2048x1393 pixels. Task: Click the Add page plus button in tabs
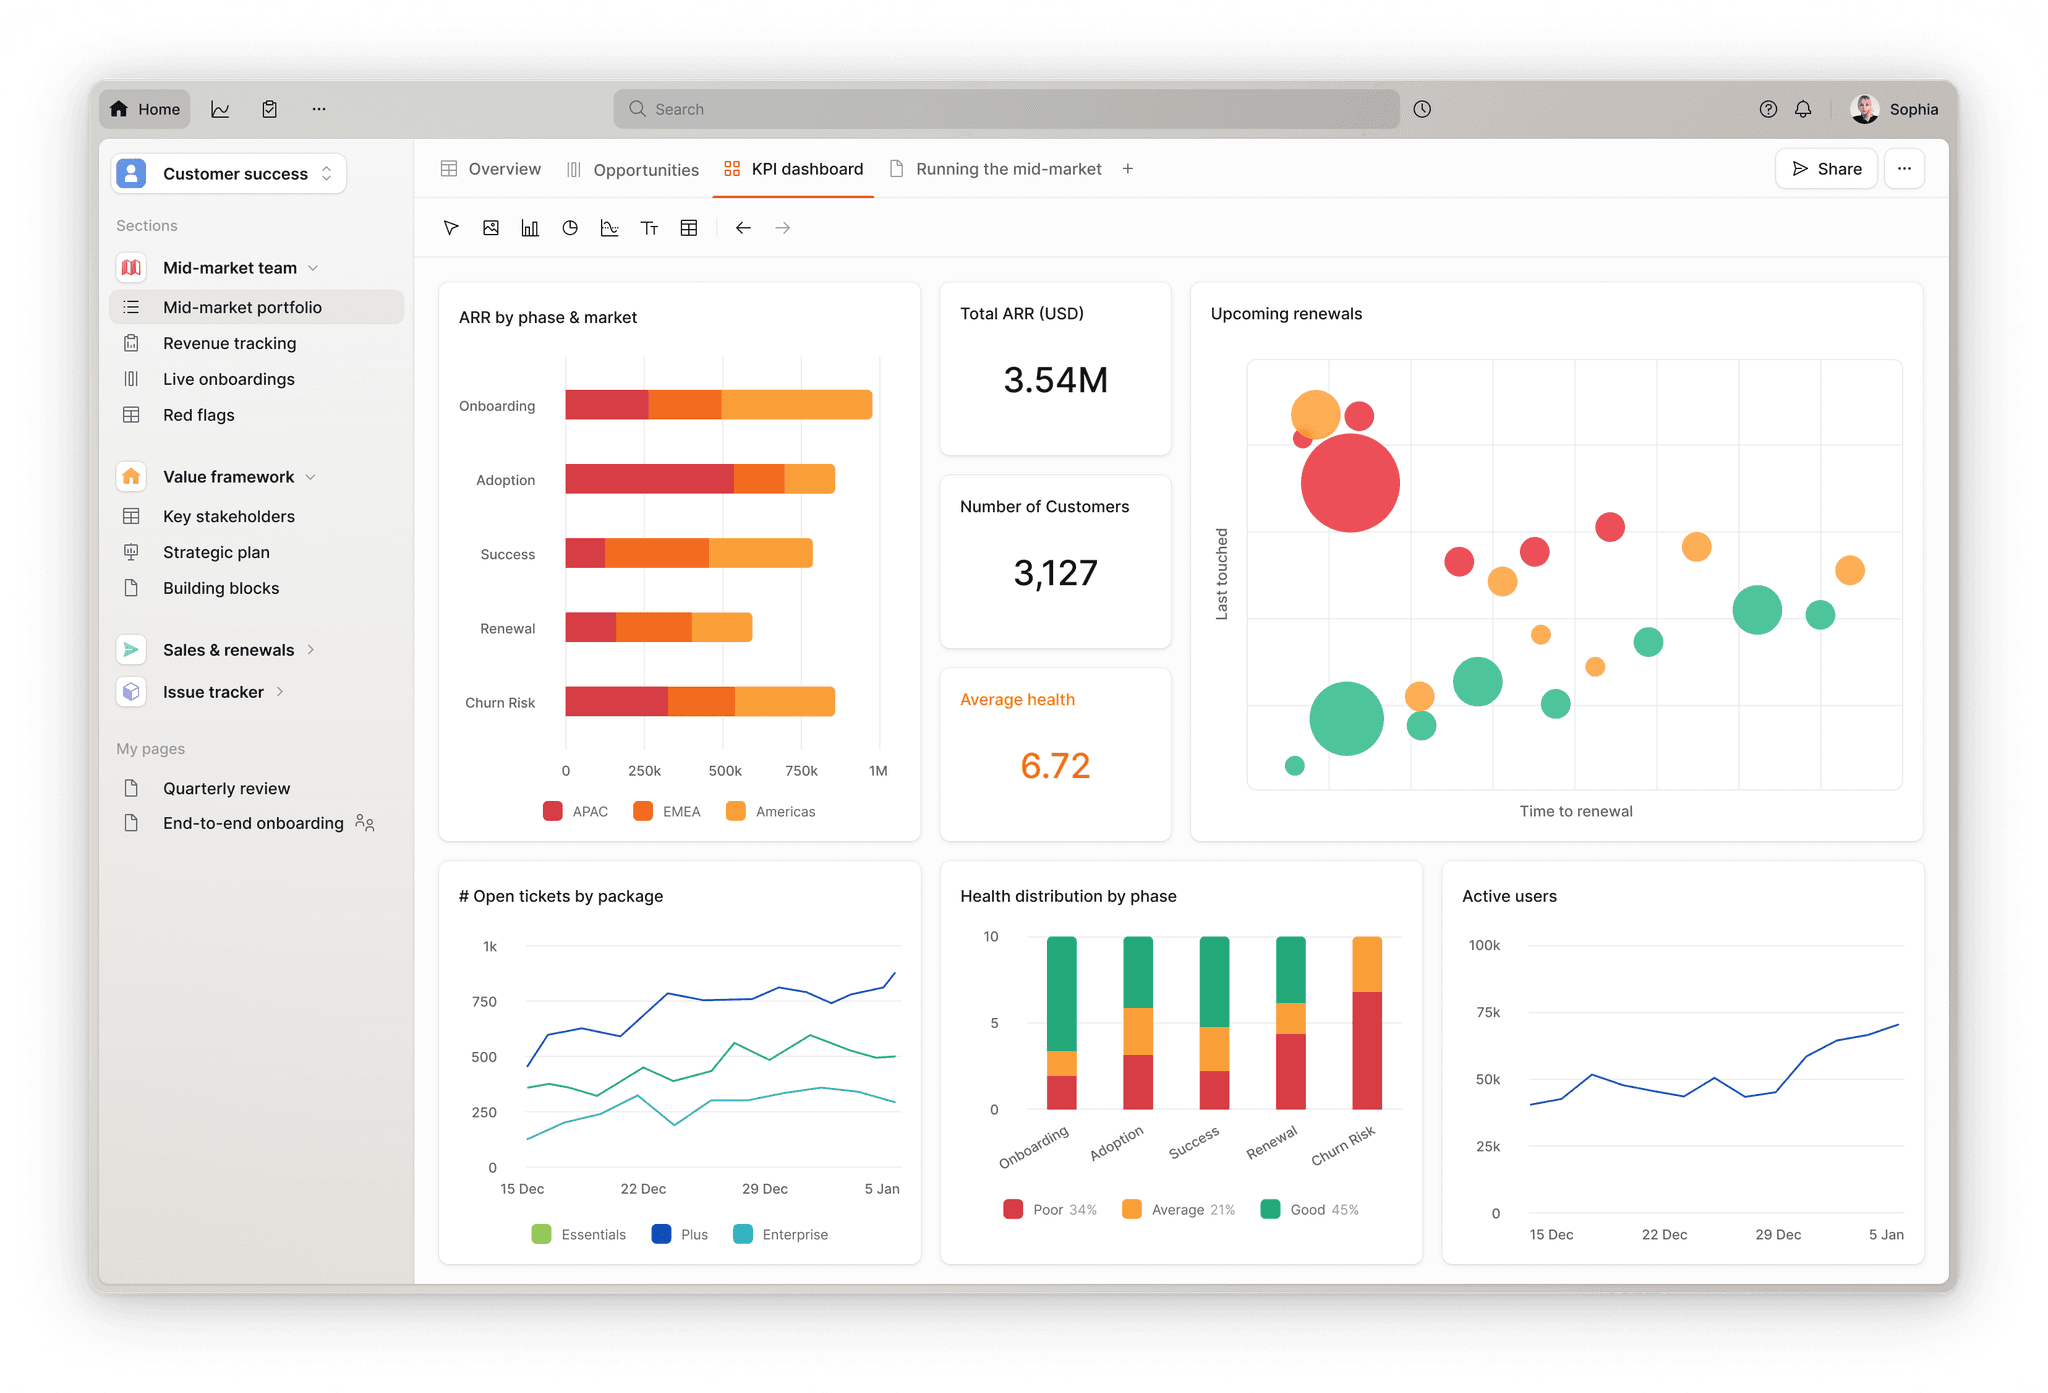(x=1130, y=168)
